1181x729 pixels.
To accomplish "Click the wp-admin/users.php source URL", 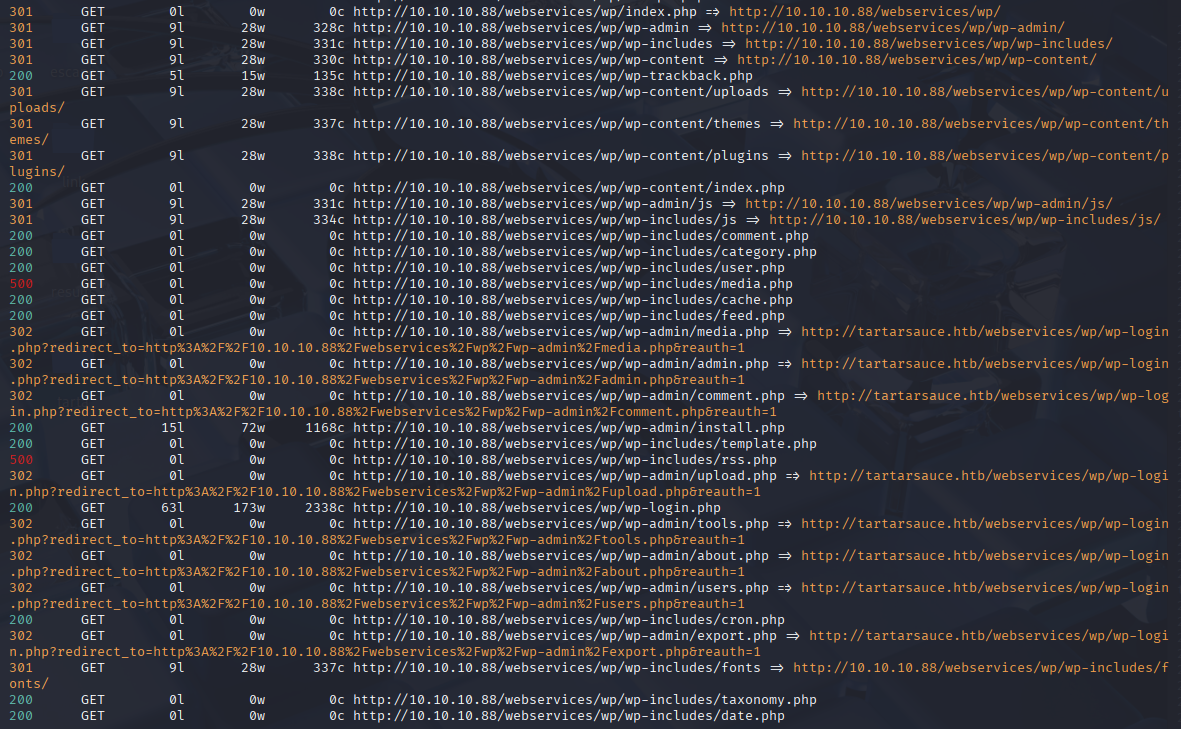I will 561,587.
